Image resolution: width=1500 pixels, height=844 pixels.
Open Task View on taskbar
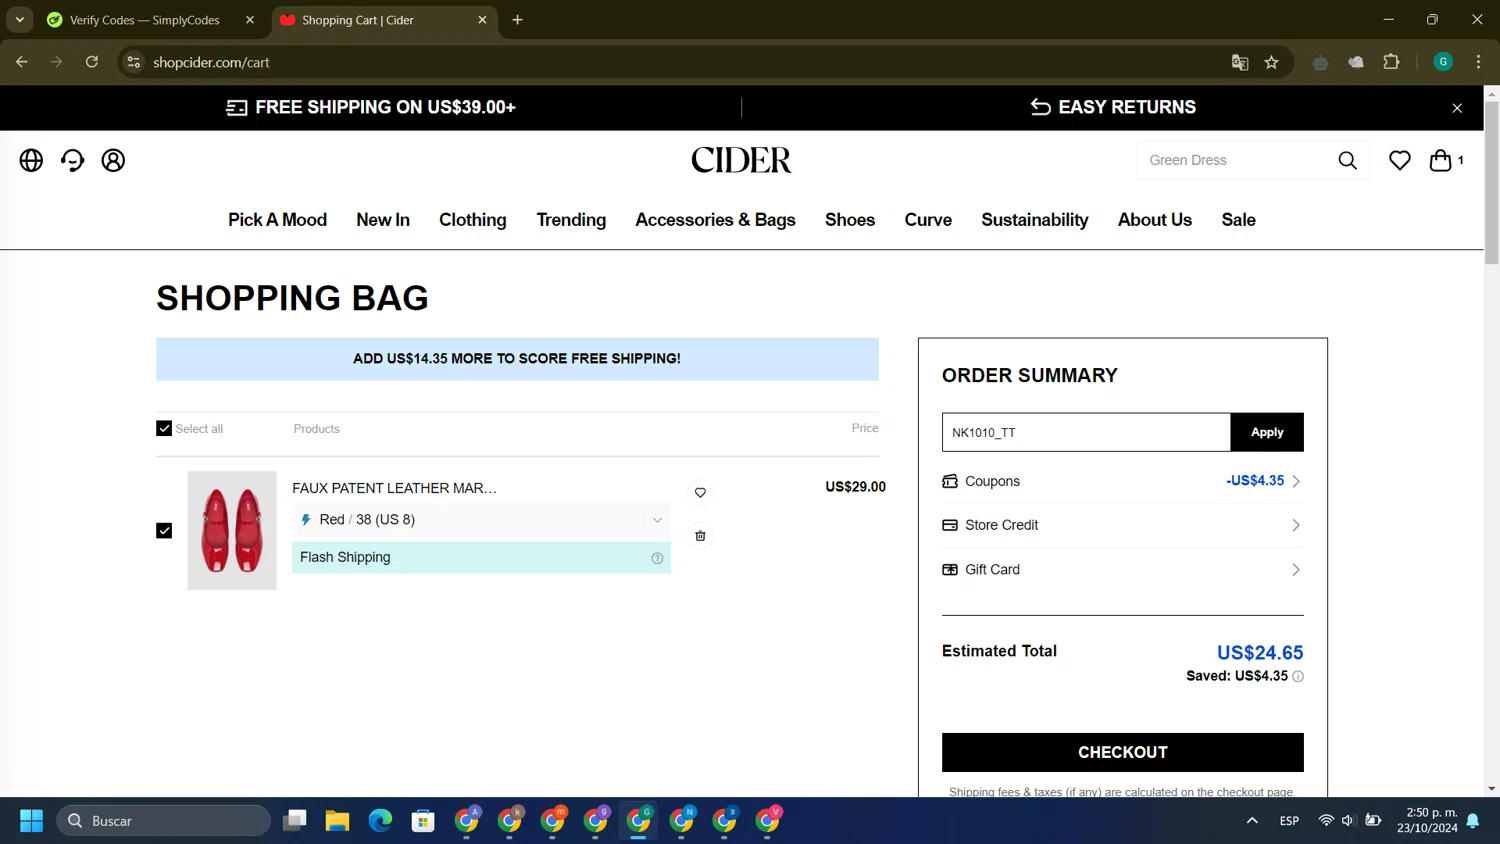click(x=294, y=821)
